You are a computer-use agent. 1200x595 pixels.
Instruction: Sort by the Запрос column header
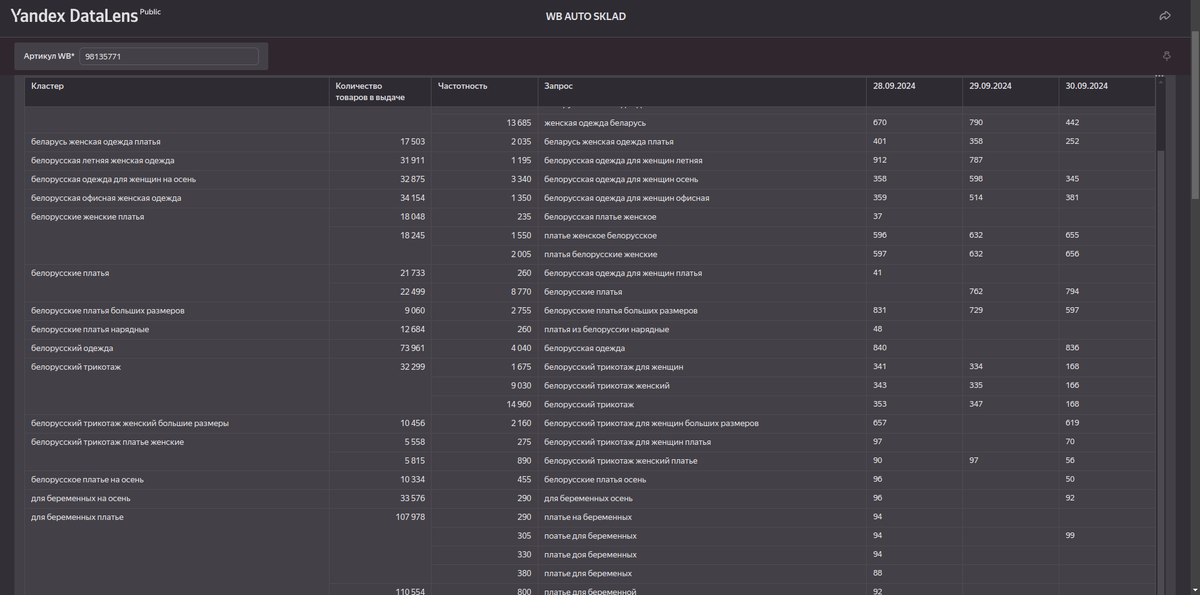[x=558, y=86]
